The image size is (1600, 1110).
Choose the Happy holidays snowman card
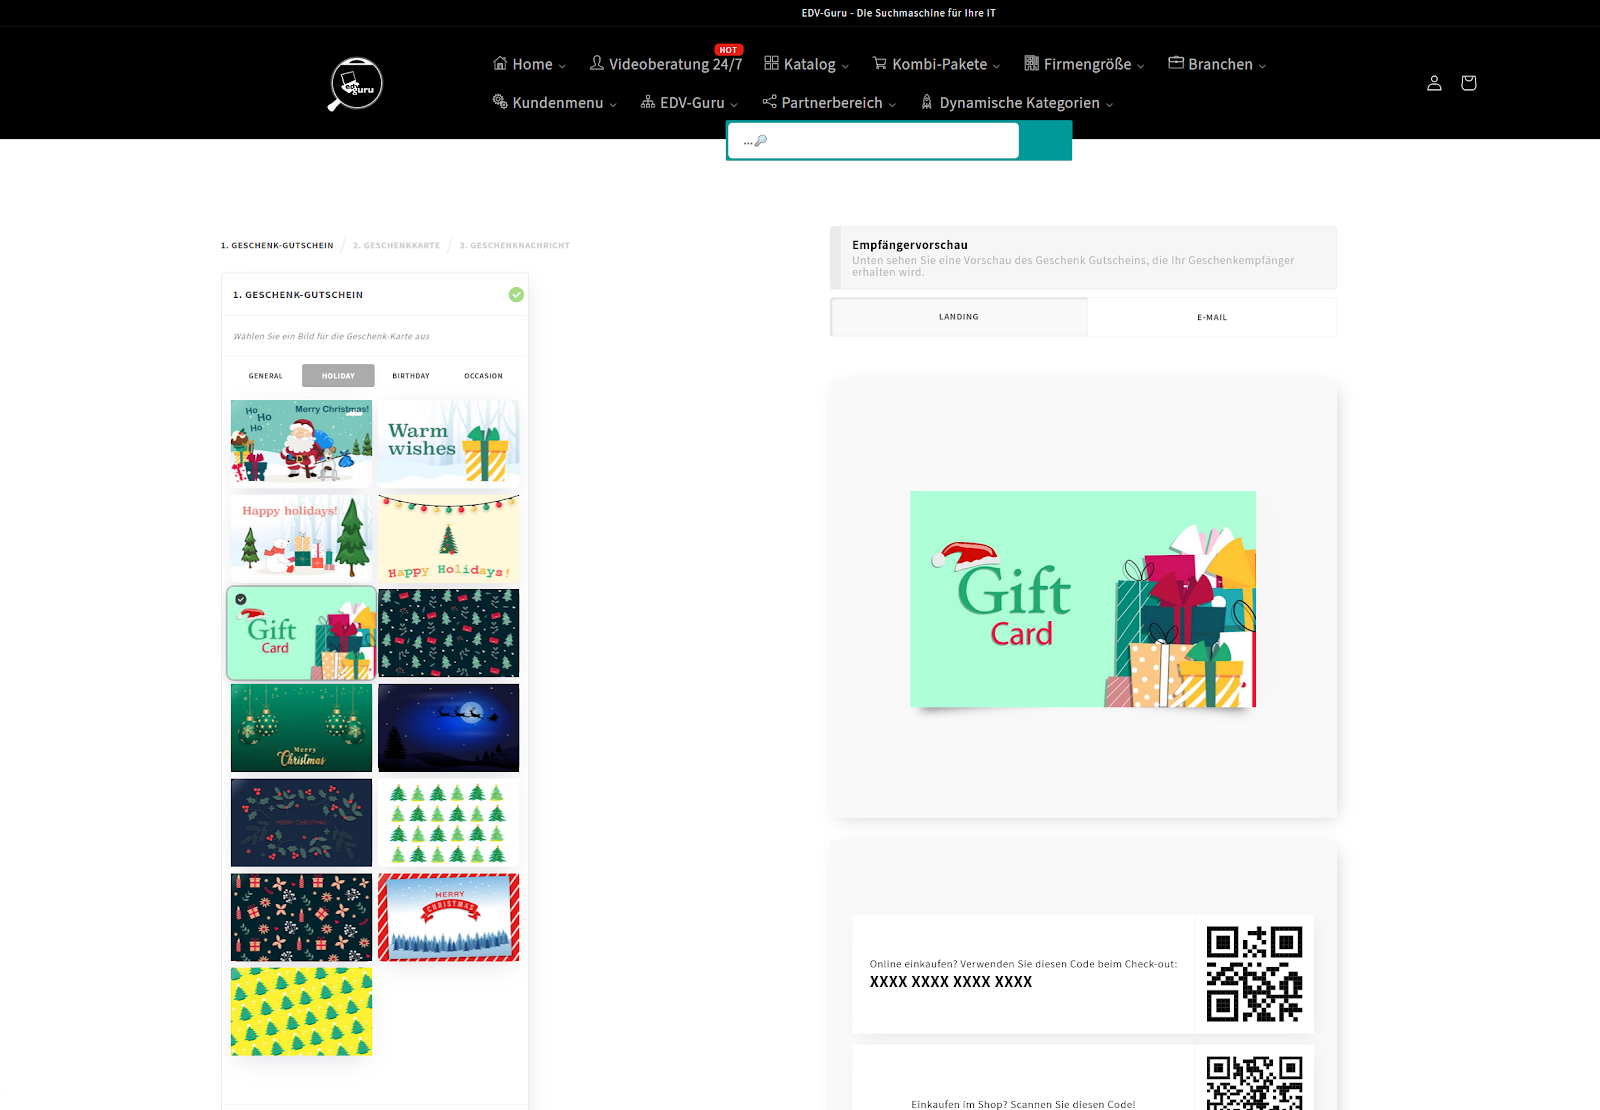pos(301,538)
